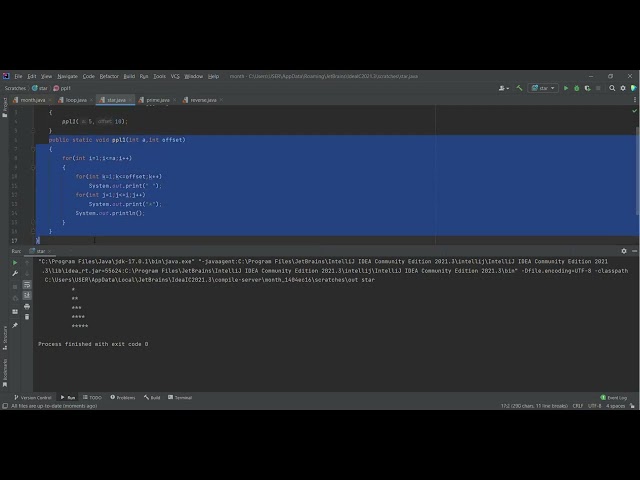Image resolution: width=640 pixels, height=480 pixels.
Task: Build project with the green hammer icon
Action: pyautogui.click(x=519, y=88)
